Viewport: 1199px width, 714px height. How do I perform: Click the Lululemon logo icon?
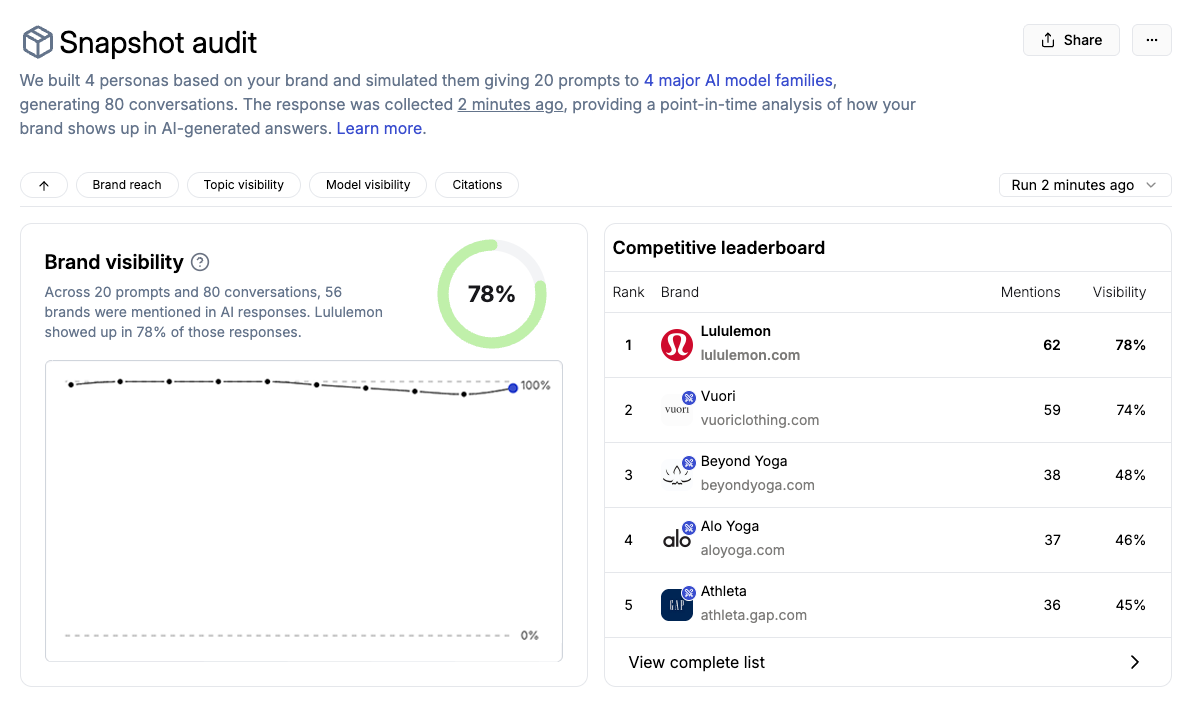pos(677,345)
